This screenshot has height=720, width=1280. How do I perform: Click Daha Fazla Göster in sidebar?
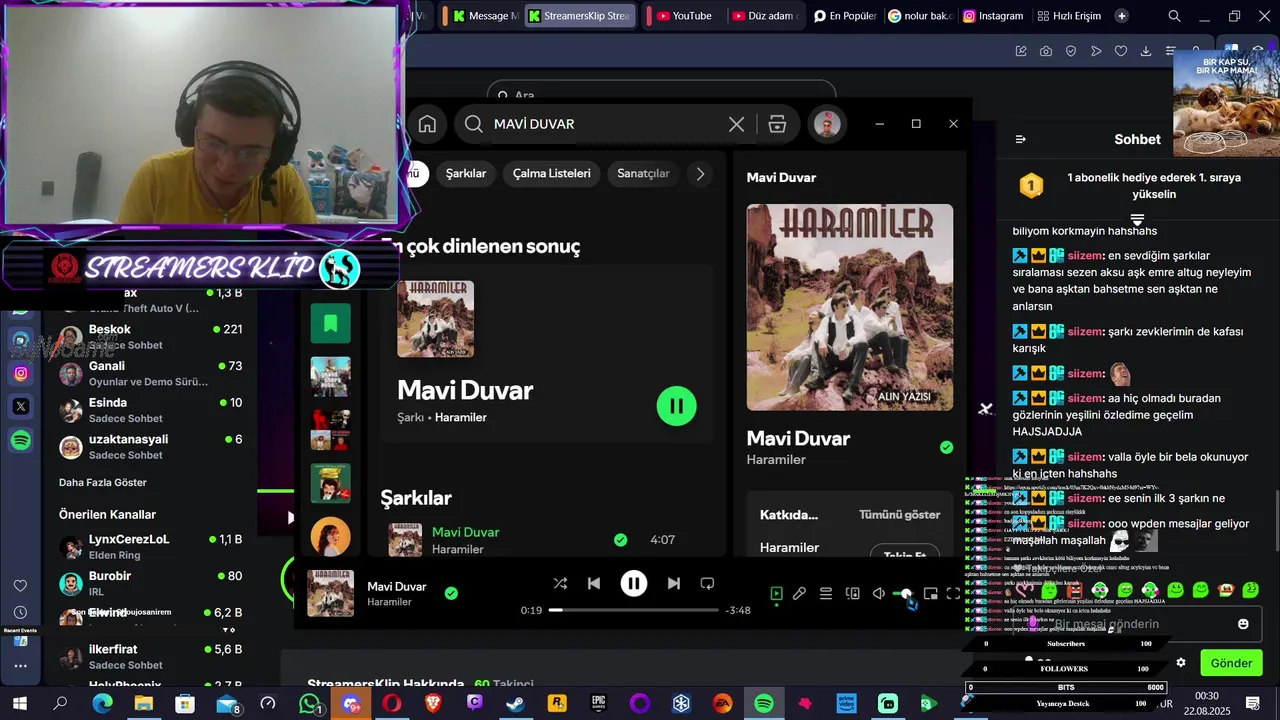click(x=103, y=482)
